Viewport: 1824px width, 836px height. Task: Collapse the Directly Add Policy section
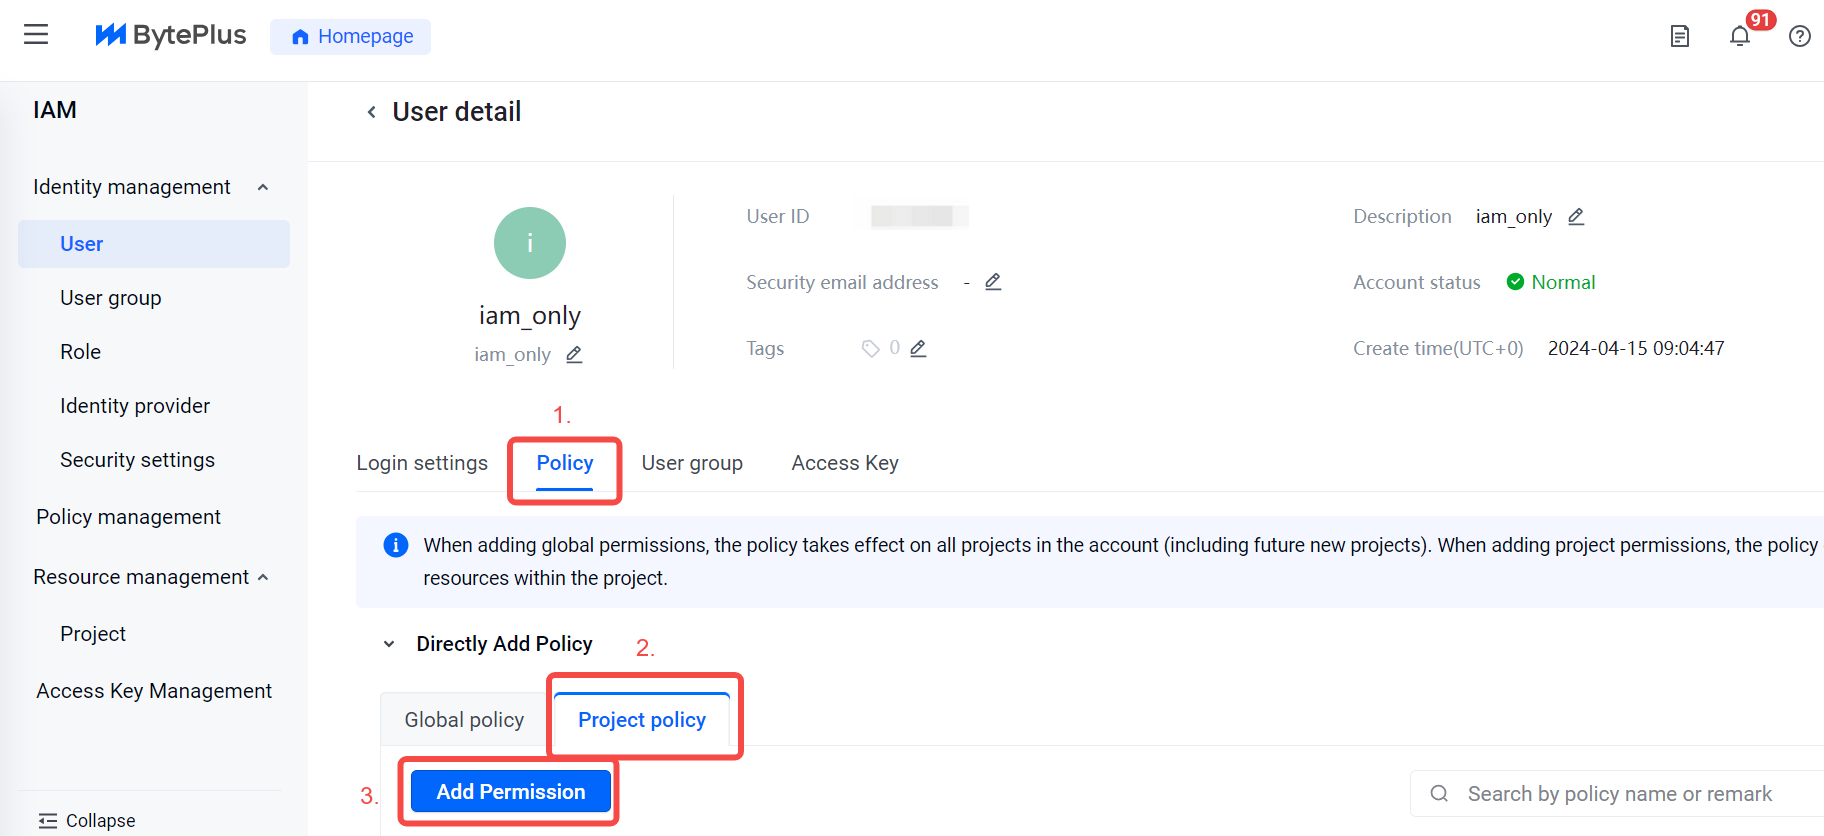pyautogui.click(x=389, y=644)
